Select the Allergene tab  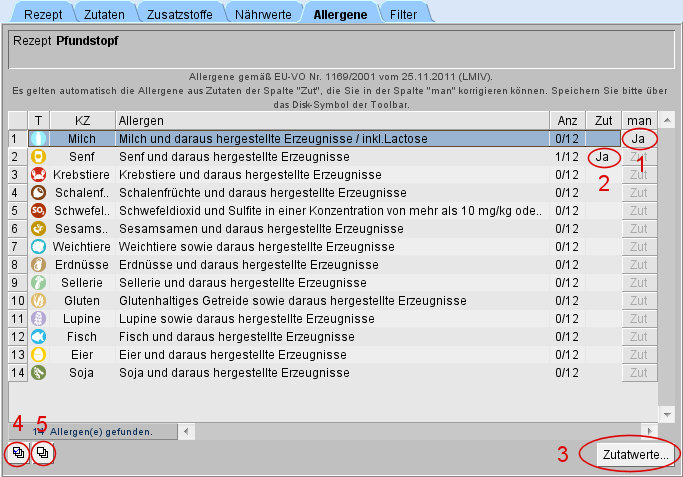click(340, 14)
